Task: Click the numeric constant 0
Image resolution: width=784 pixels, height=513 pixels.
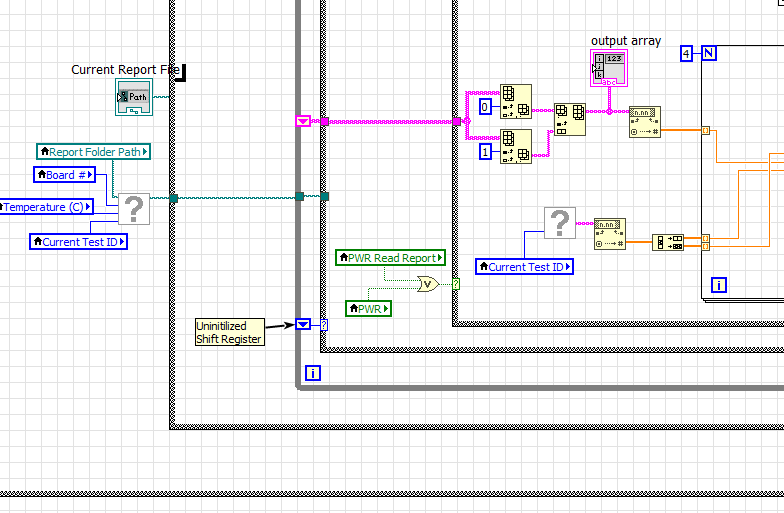Action: tap(485, 106)
